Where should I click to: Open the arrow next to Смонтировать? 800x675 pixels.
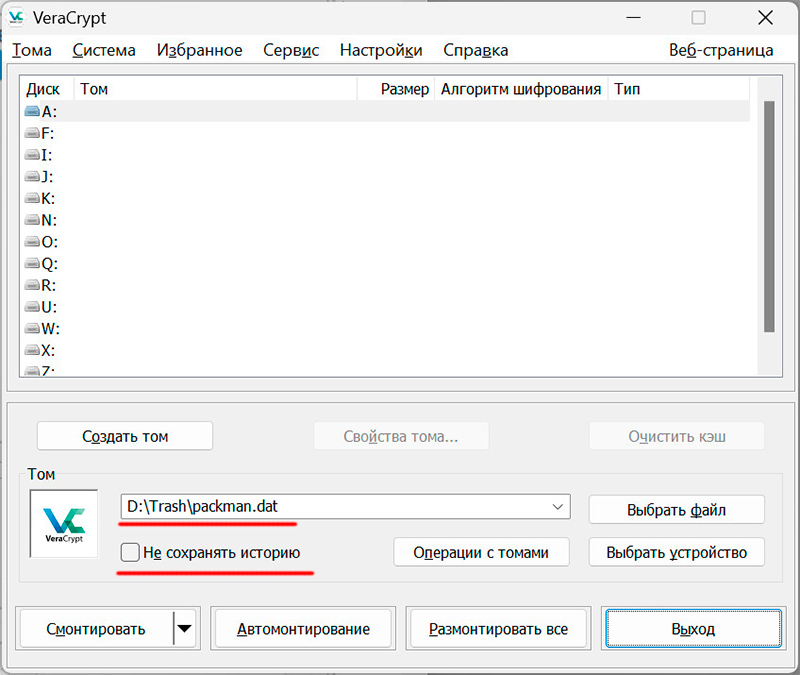[186, 629]
